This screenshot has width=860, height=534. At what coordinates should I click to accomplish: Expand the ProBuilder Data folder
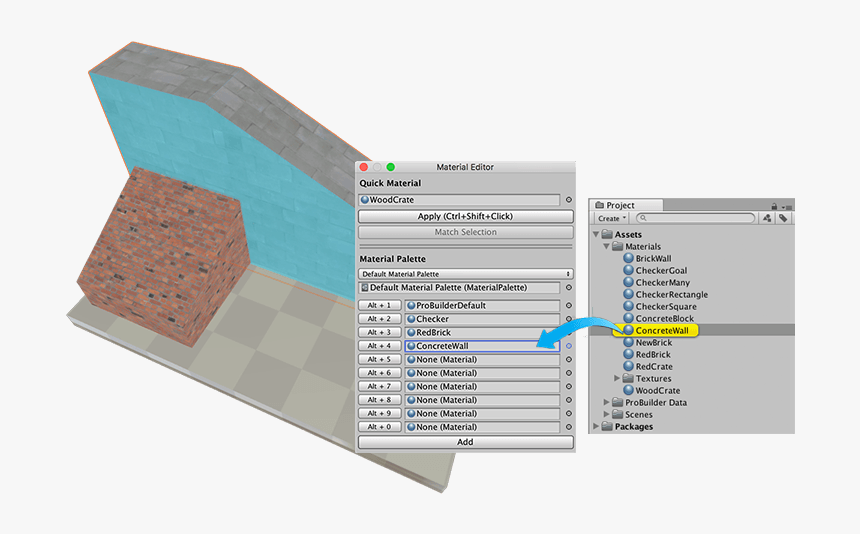tap(605, 403)
